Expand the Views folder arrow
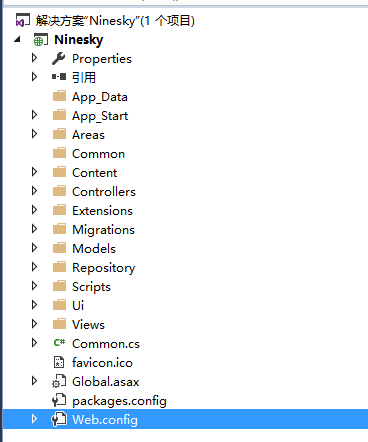Screen dimensions: 368x442 pyautogui.click(x=34, y=324)
